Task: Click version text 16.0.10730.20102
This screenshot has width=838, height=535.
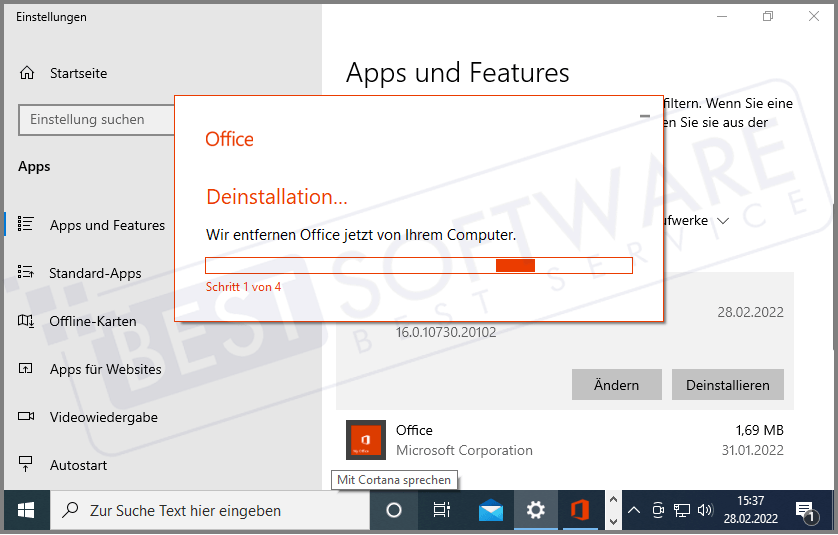Action: click(x=446, y=332)
